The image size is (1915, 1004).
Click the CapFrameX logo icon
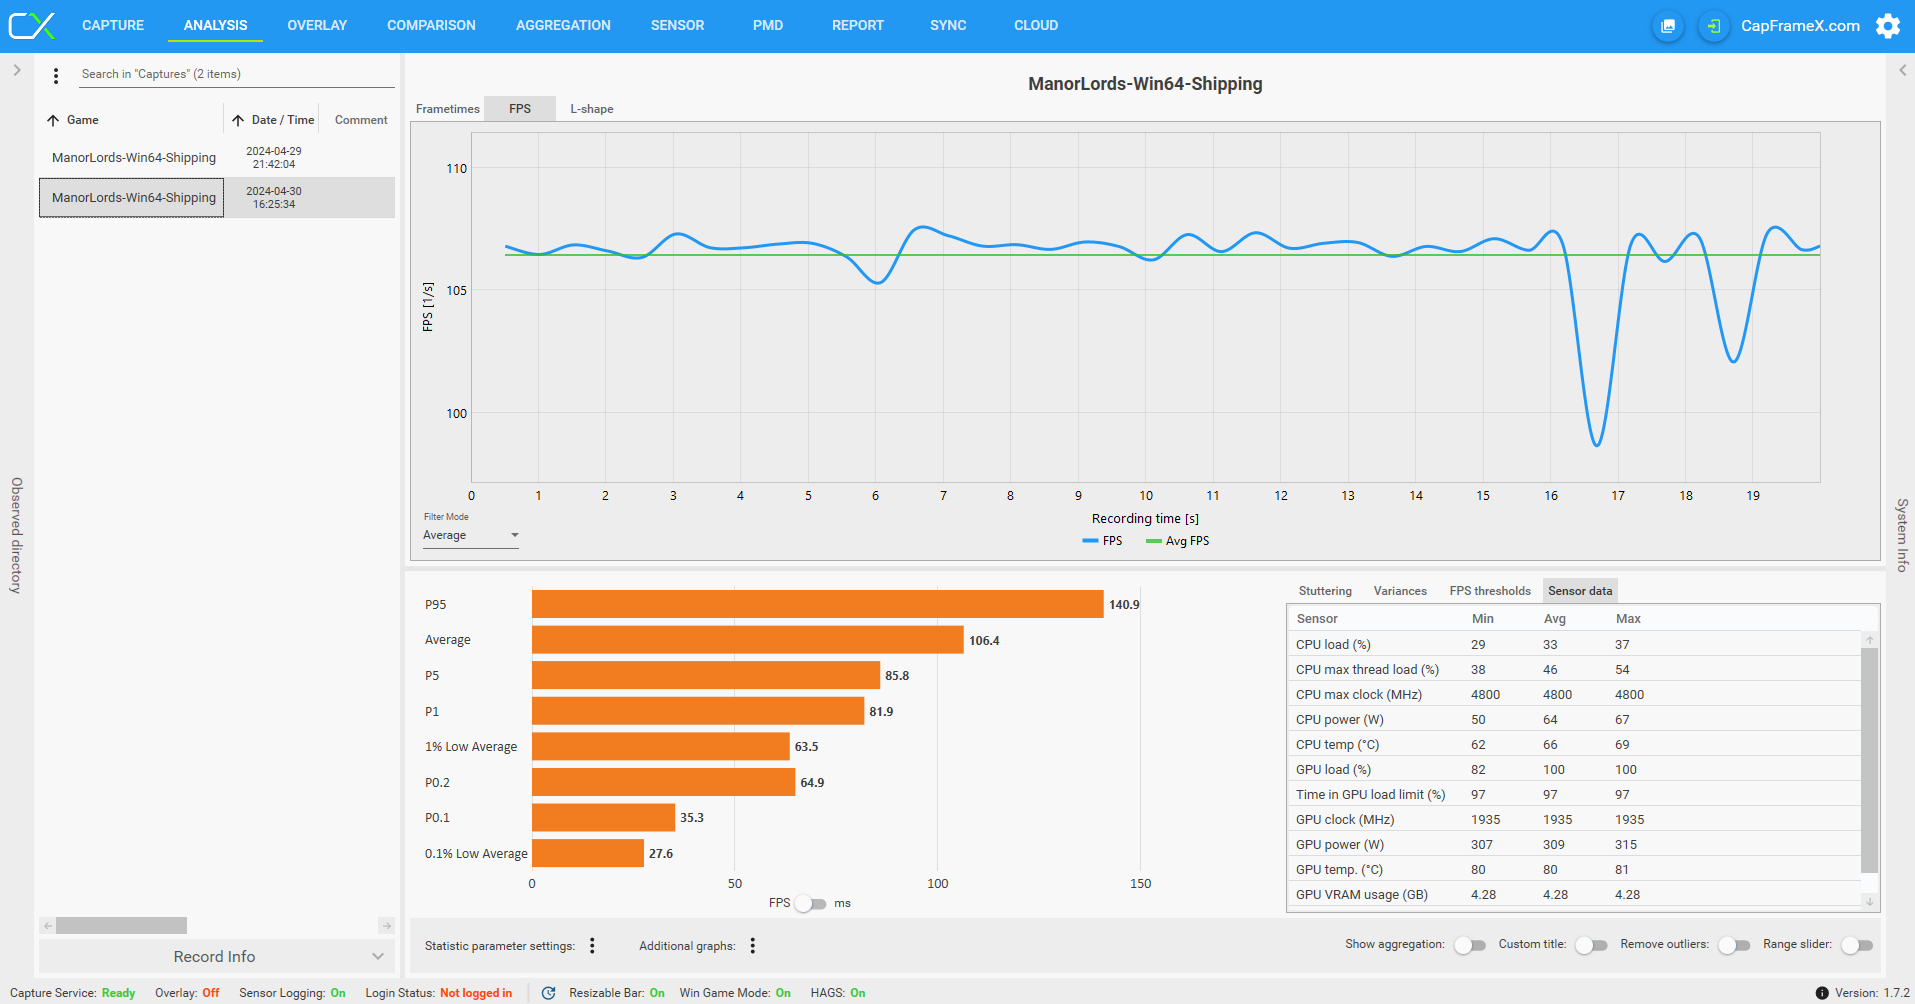click(32, 25)
